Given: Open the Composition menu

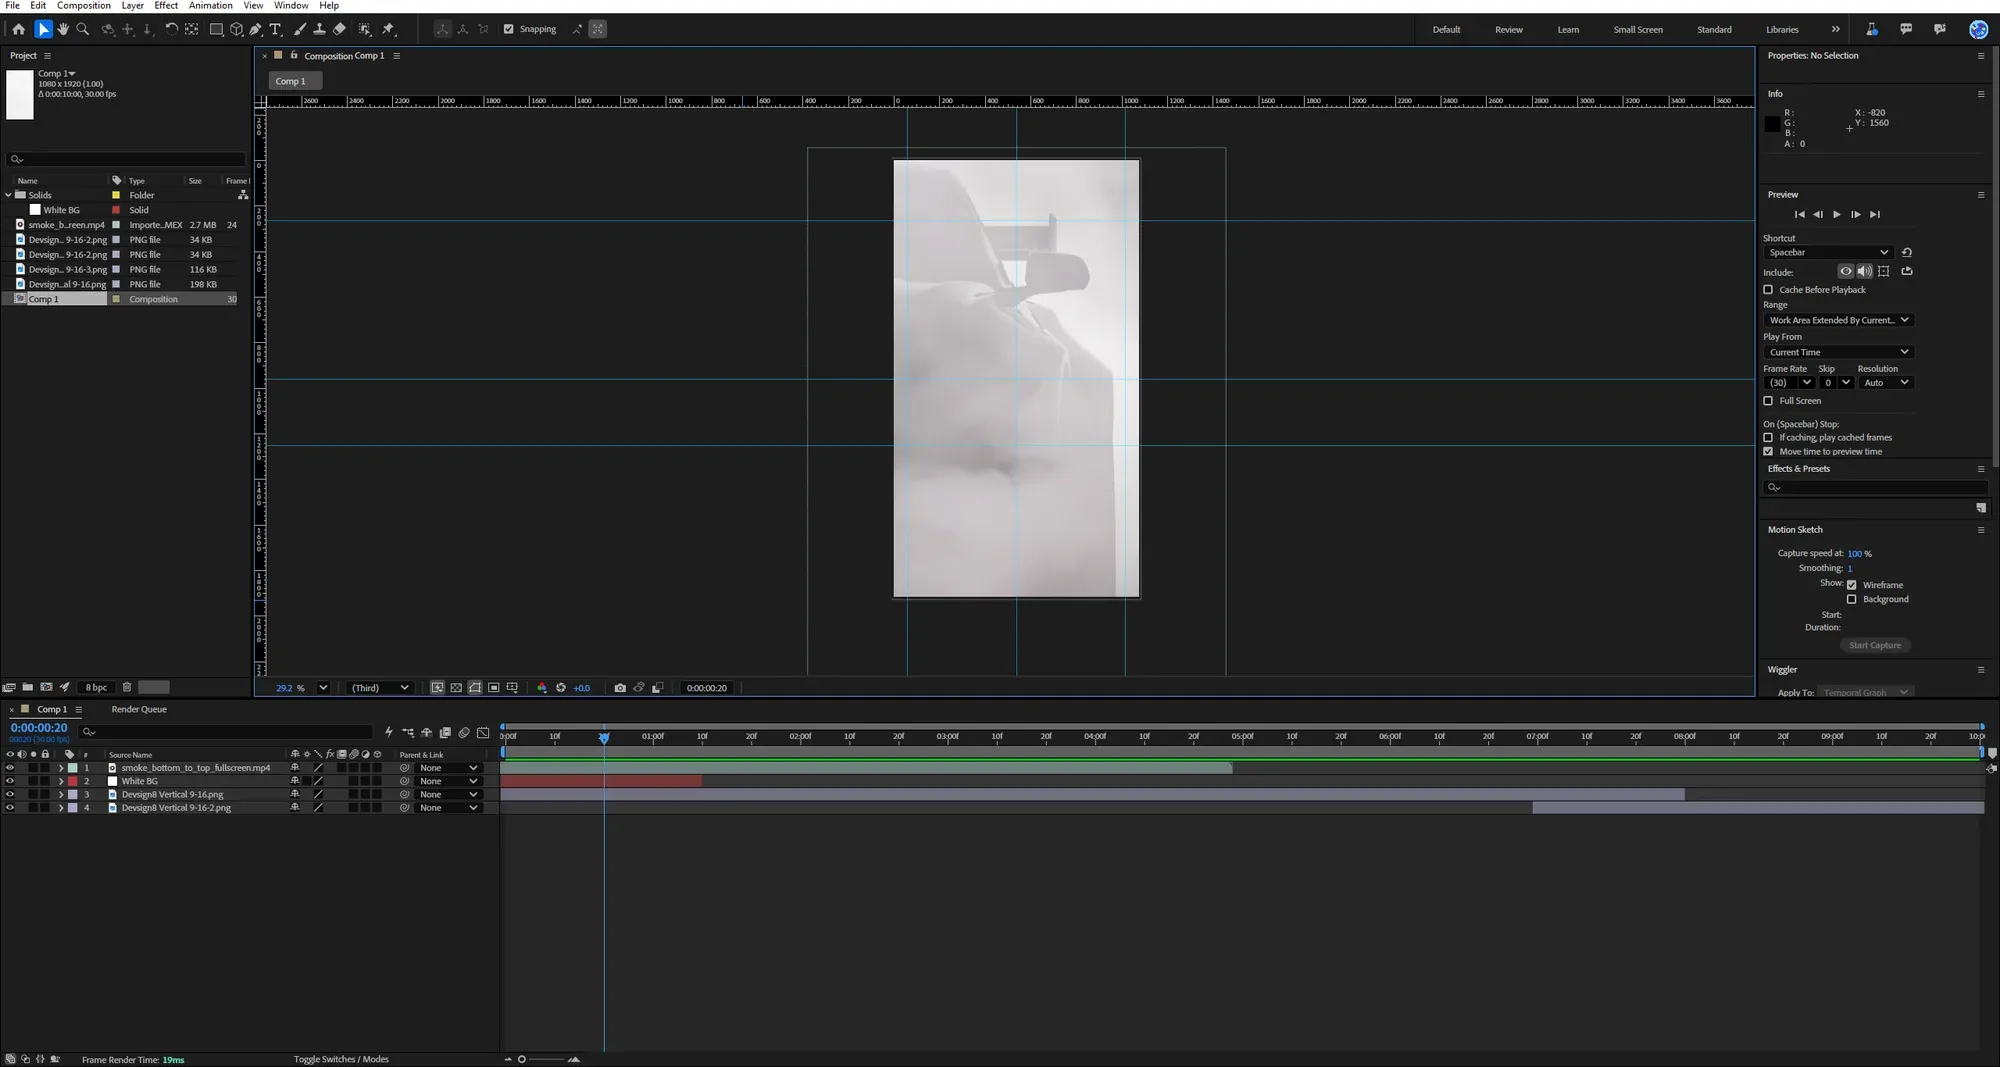Looking at the screenshot, I should tap(84, 5).
